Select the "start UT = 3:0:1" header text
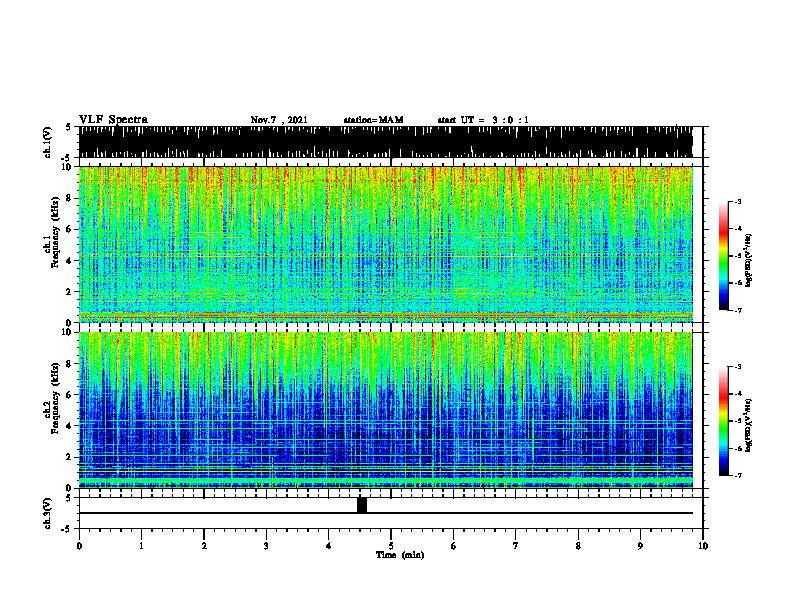The width and height of the screenshot is (792, 612). click(x=483, y=120)
